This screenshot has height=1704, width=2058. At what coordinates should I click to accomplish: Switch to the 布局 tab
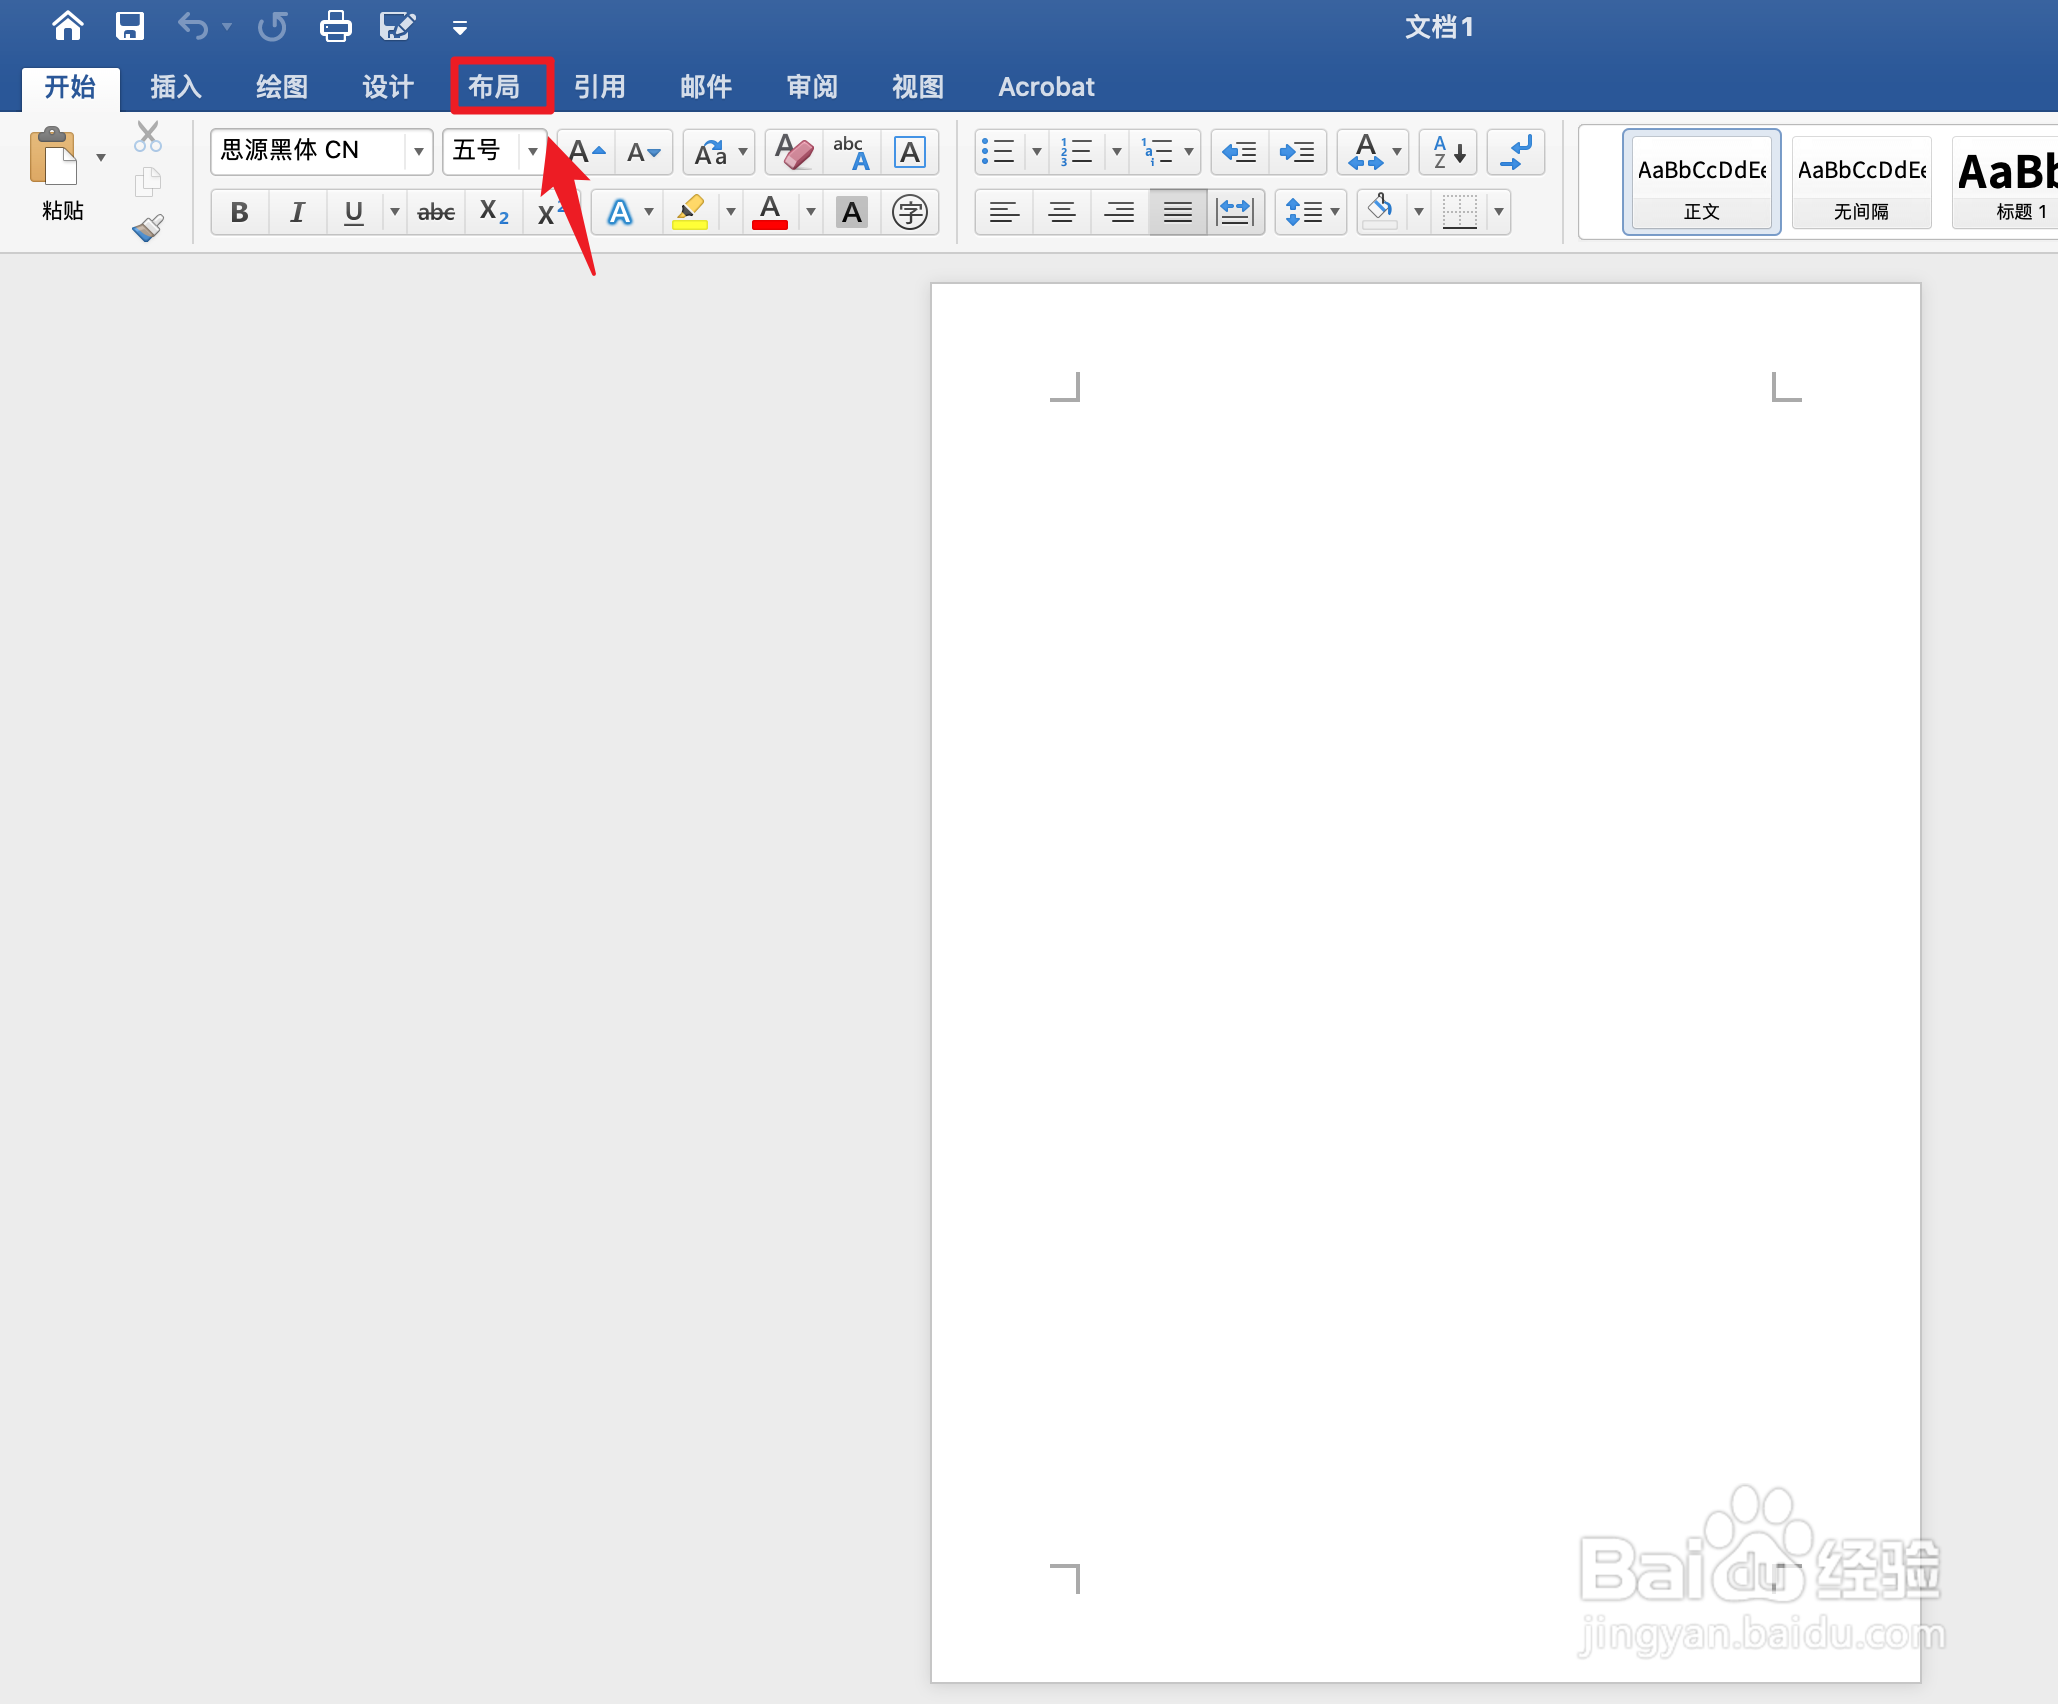click(494, 87)
